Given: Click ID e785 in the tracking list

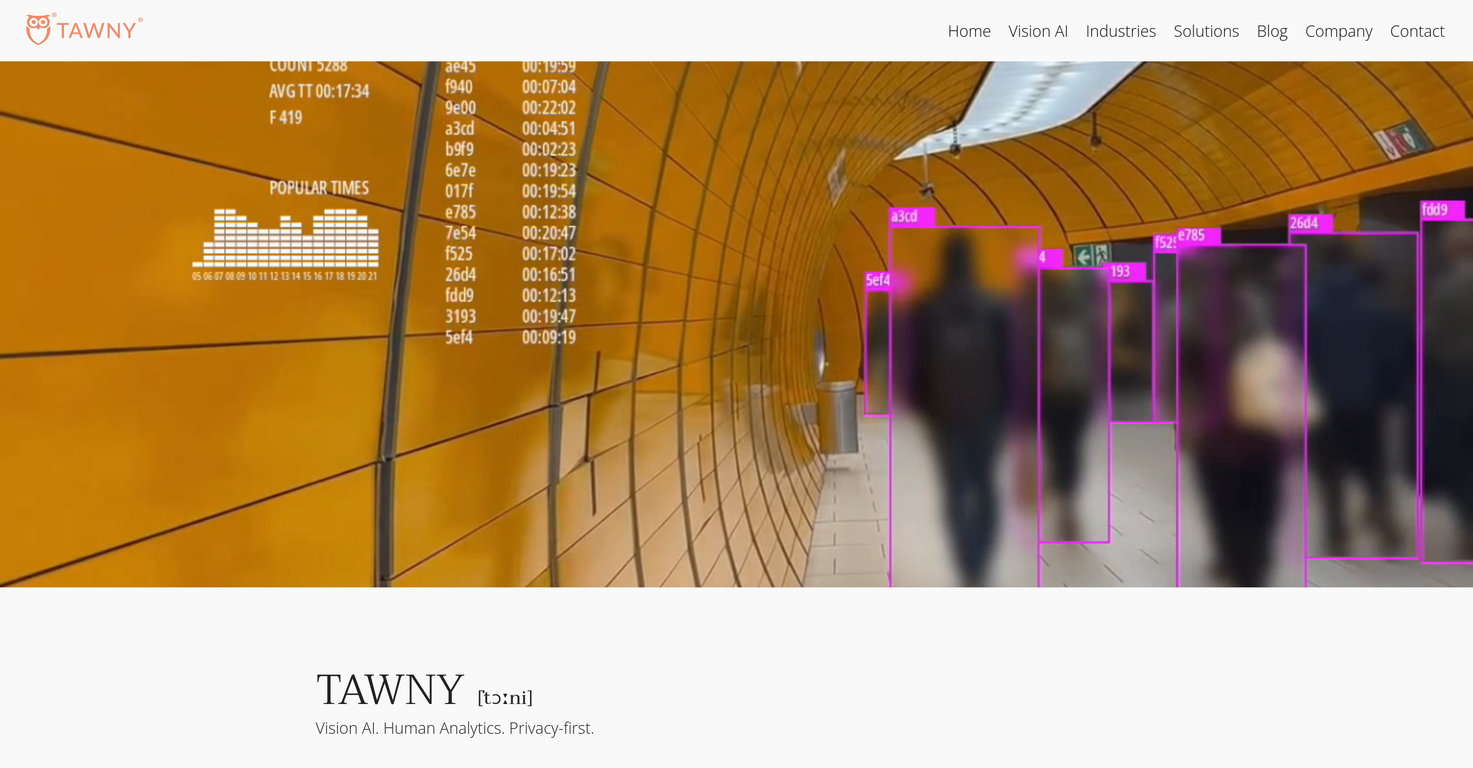Looking at the screenshot, I should pos(463,212).
